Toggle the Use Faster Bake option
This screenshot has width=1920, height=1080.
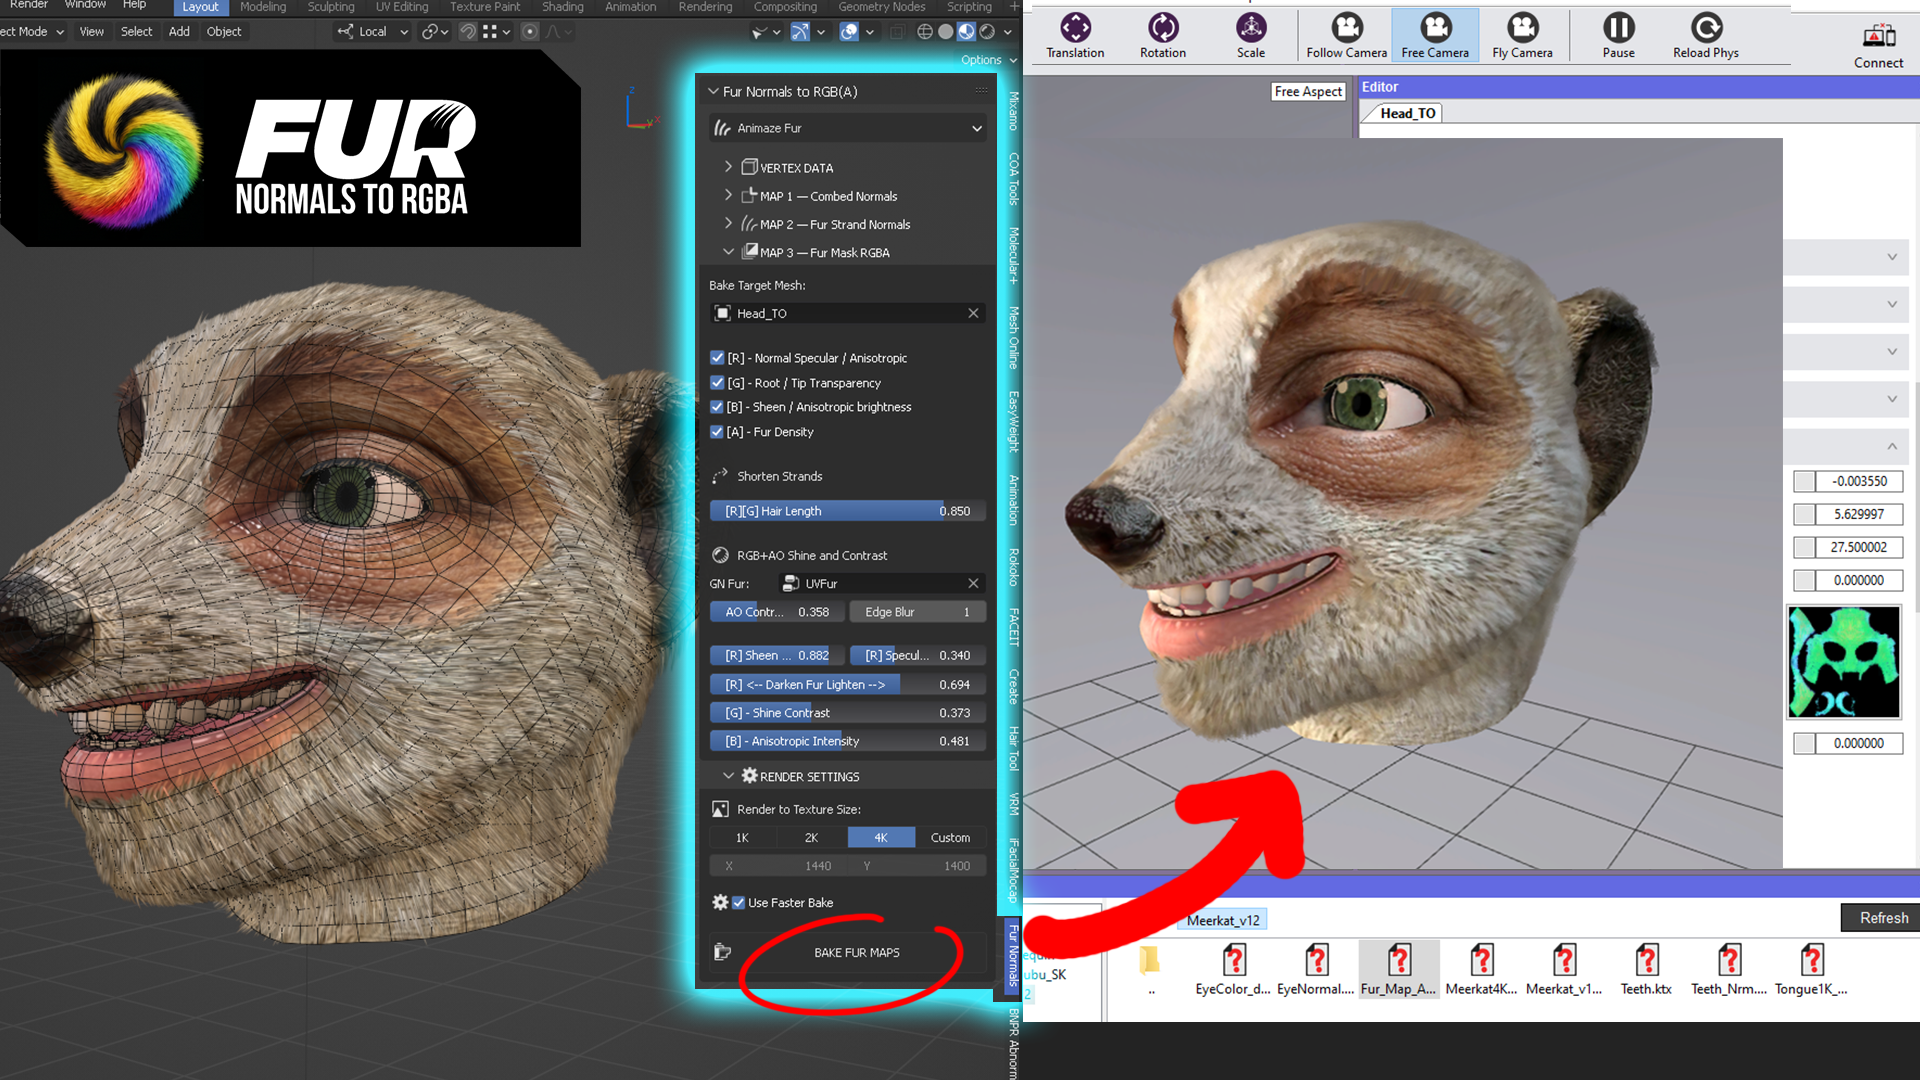(739, 902)
